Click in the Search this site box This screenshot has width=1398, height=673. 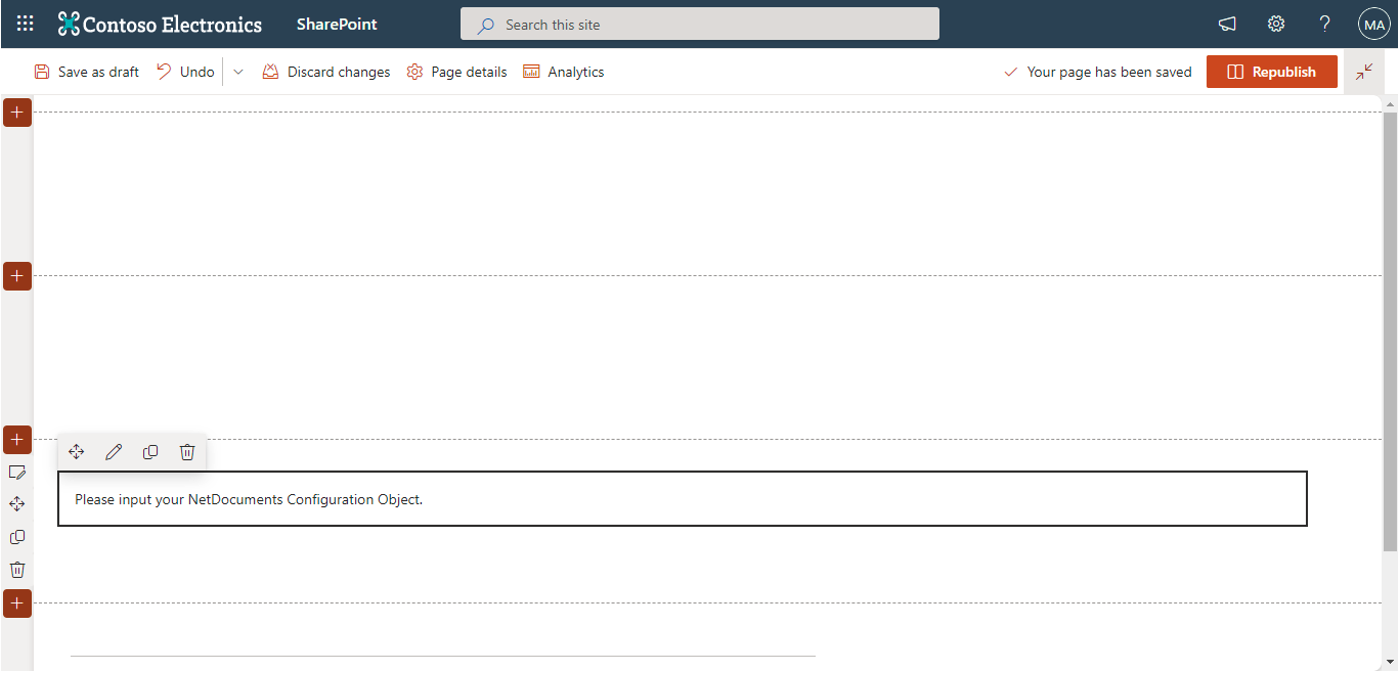[x=699, y=24]
